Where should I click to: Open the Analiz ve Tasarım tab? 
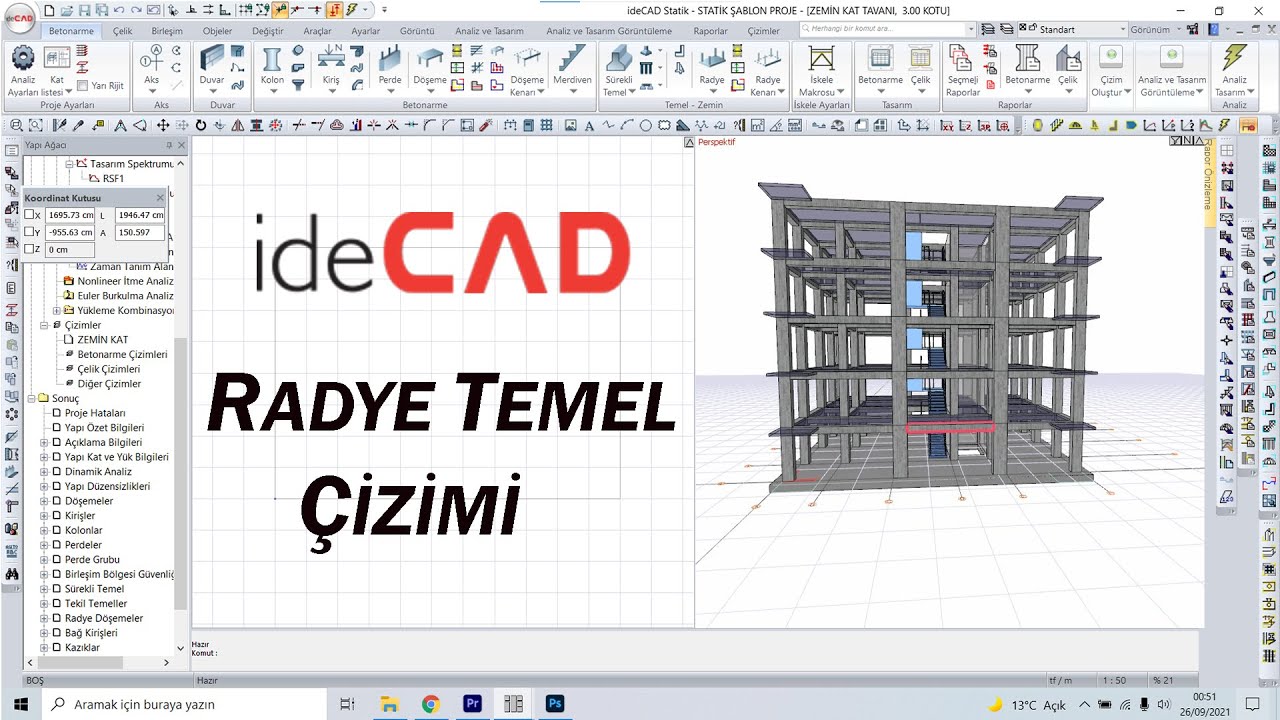pos(489,31)
